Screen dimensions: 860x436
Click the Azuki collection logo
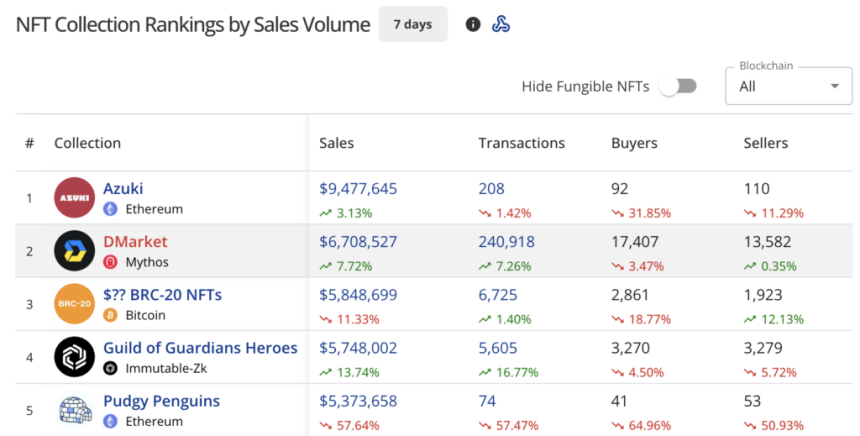74,197
